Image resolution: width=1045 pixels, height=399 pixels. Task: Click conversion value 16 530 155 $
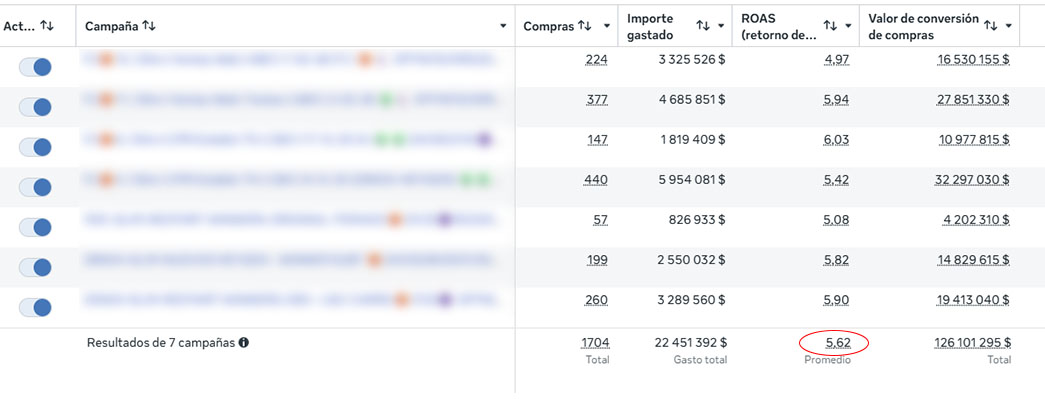(x=973, y=60)
